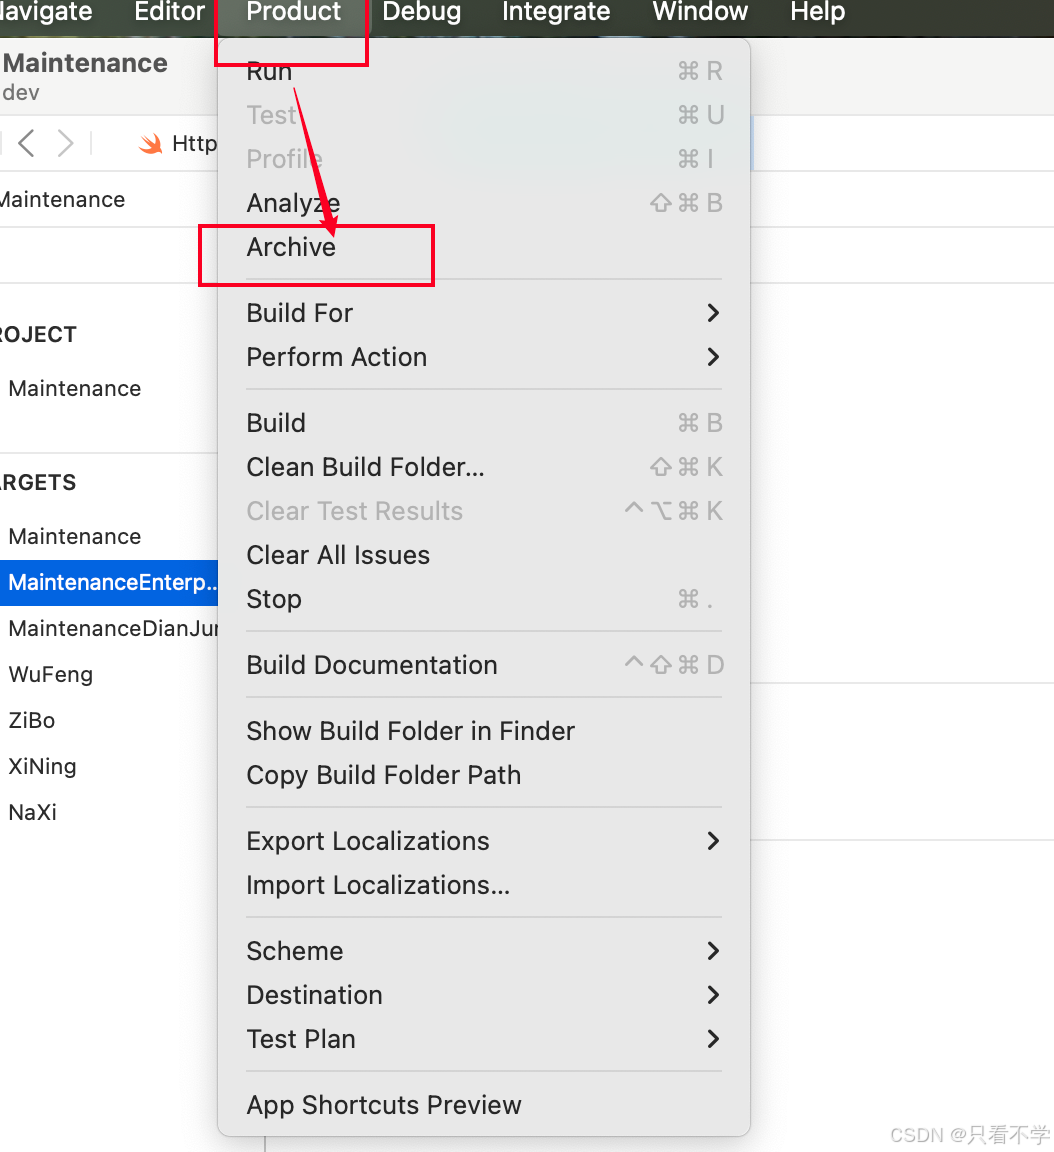The image size is (1054, 1152).
Task: Expand the Export Localizations submenu
Action: point(484,841)
